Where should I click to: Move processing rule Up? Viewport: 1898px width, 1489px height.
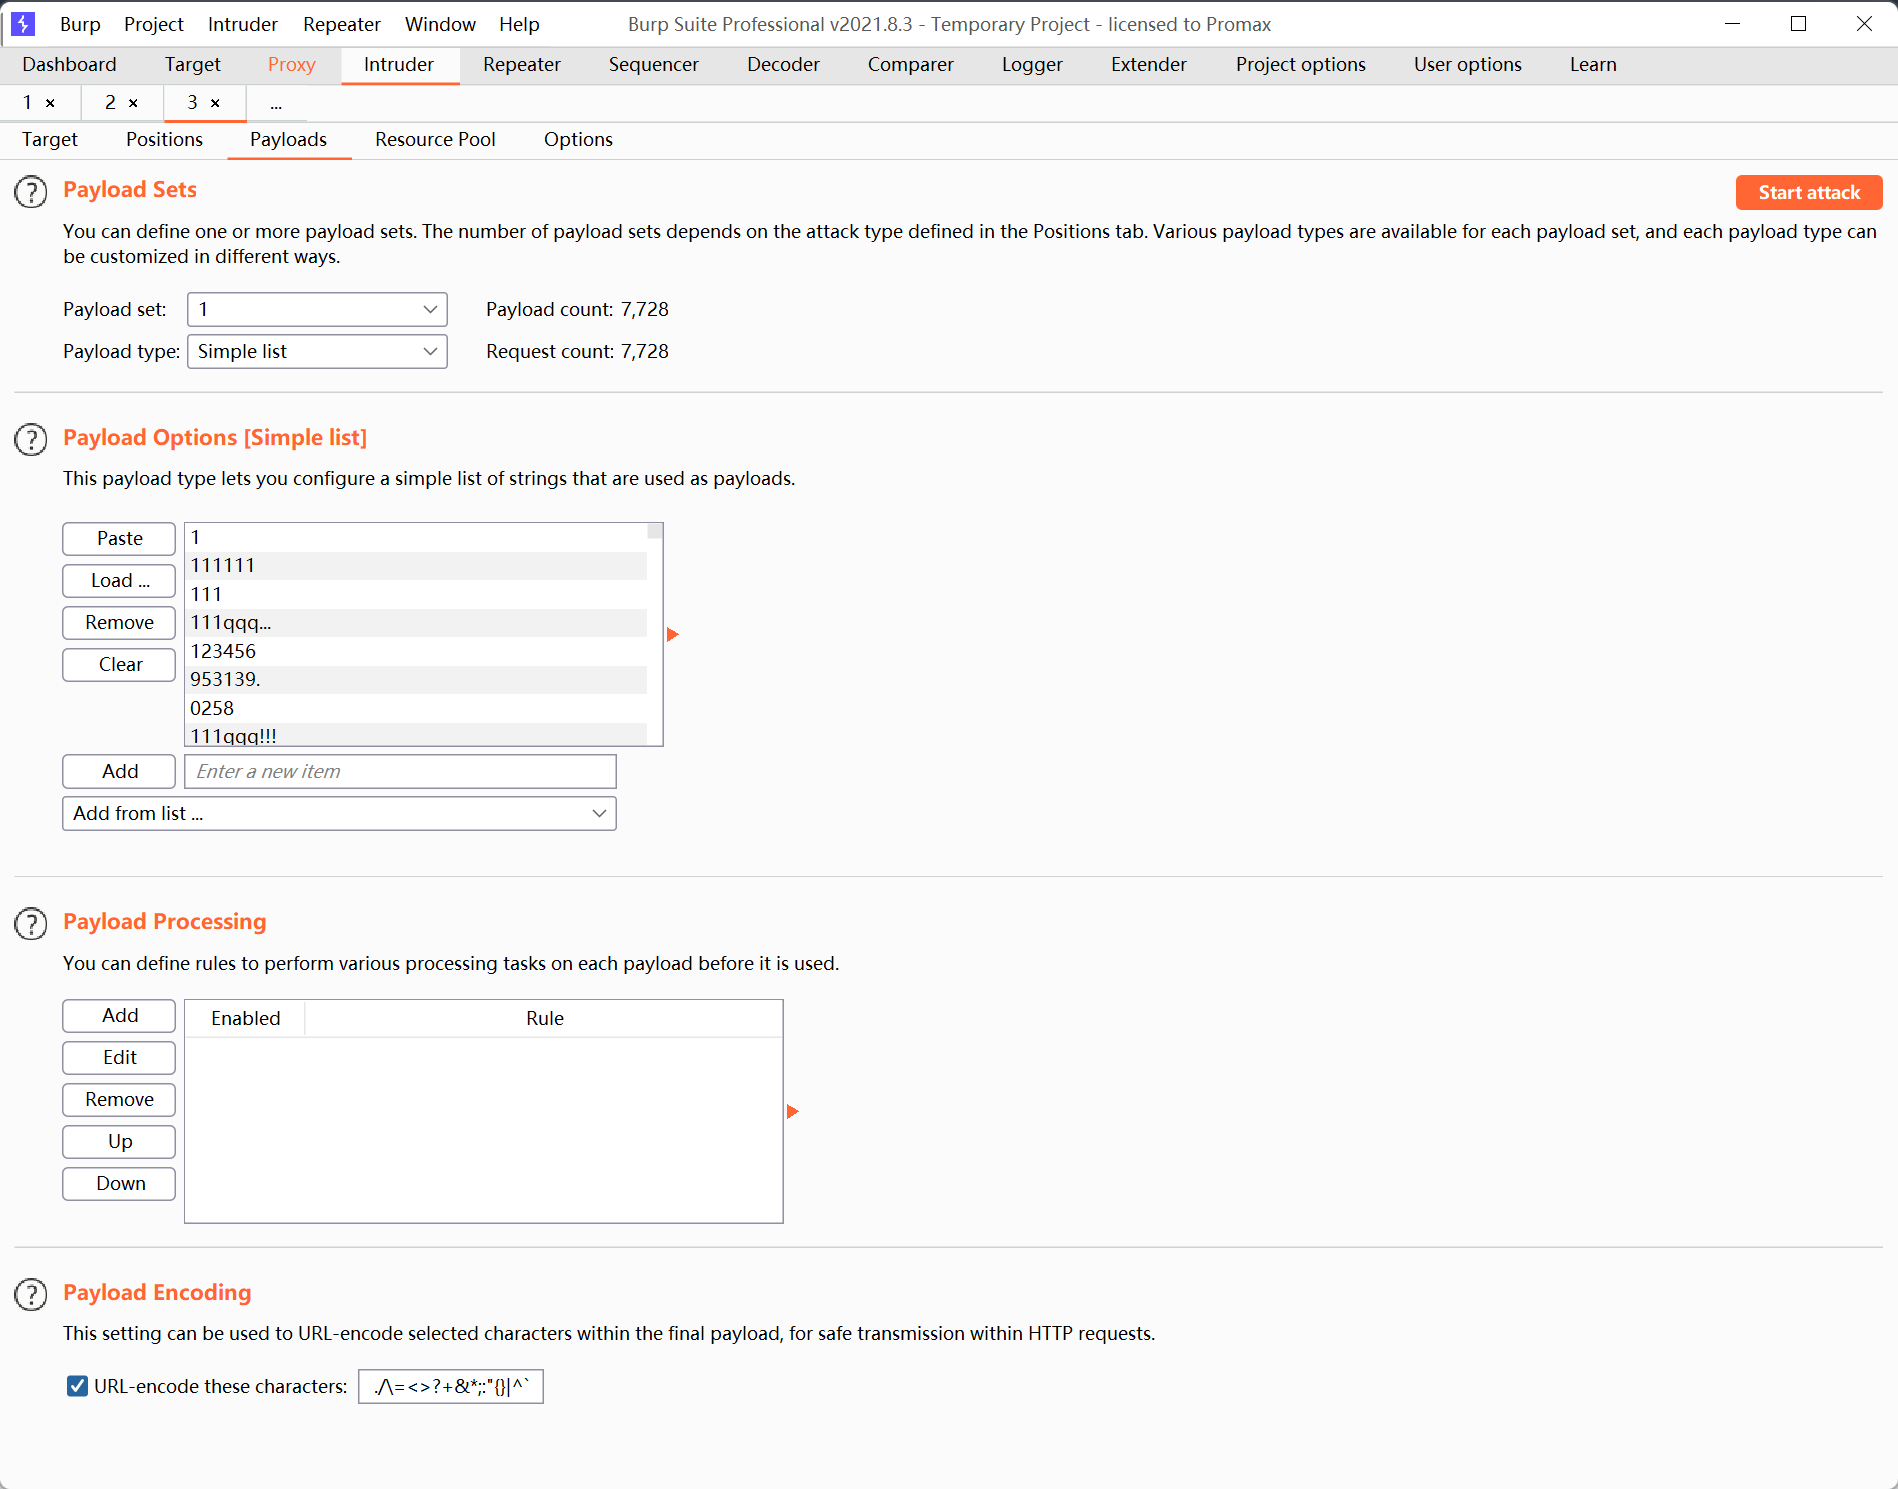coord(119,1141)
